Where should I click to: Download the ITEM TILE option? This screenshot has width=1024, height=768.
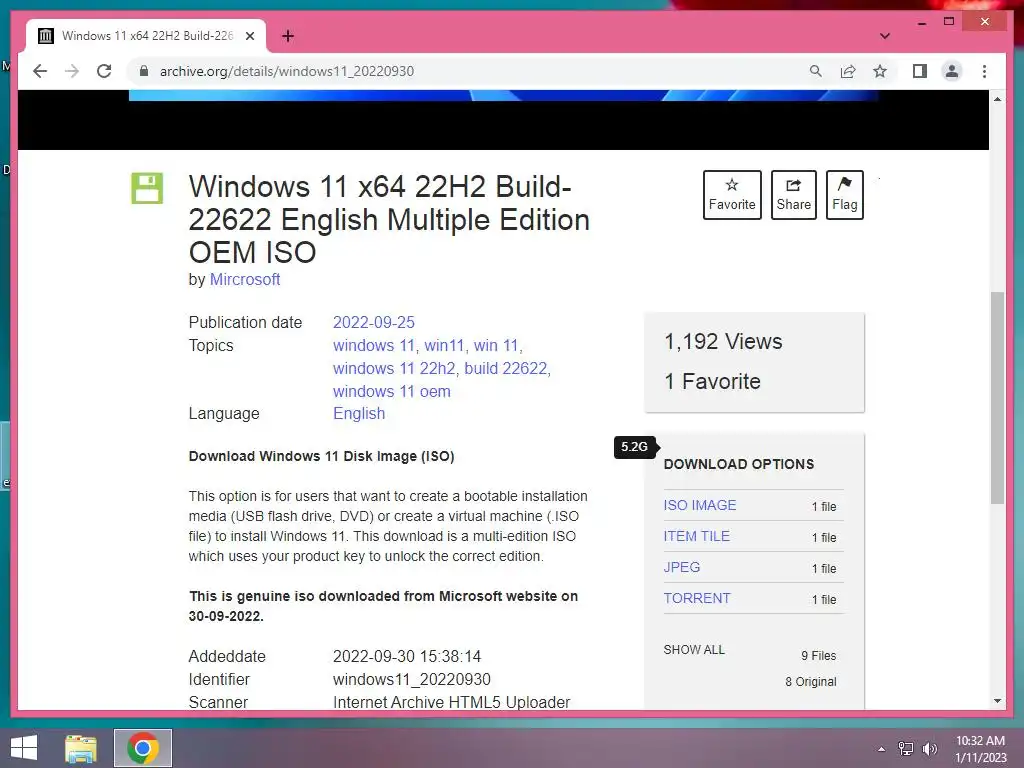pos(696,536)
